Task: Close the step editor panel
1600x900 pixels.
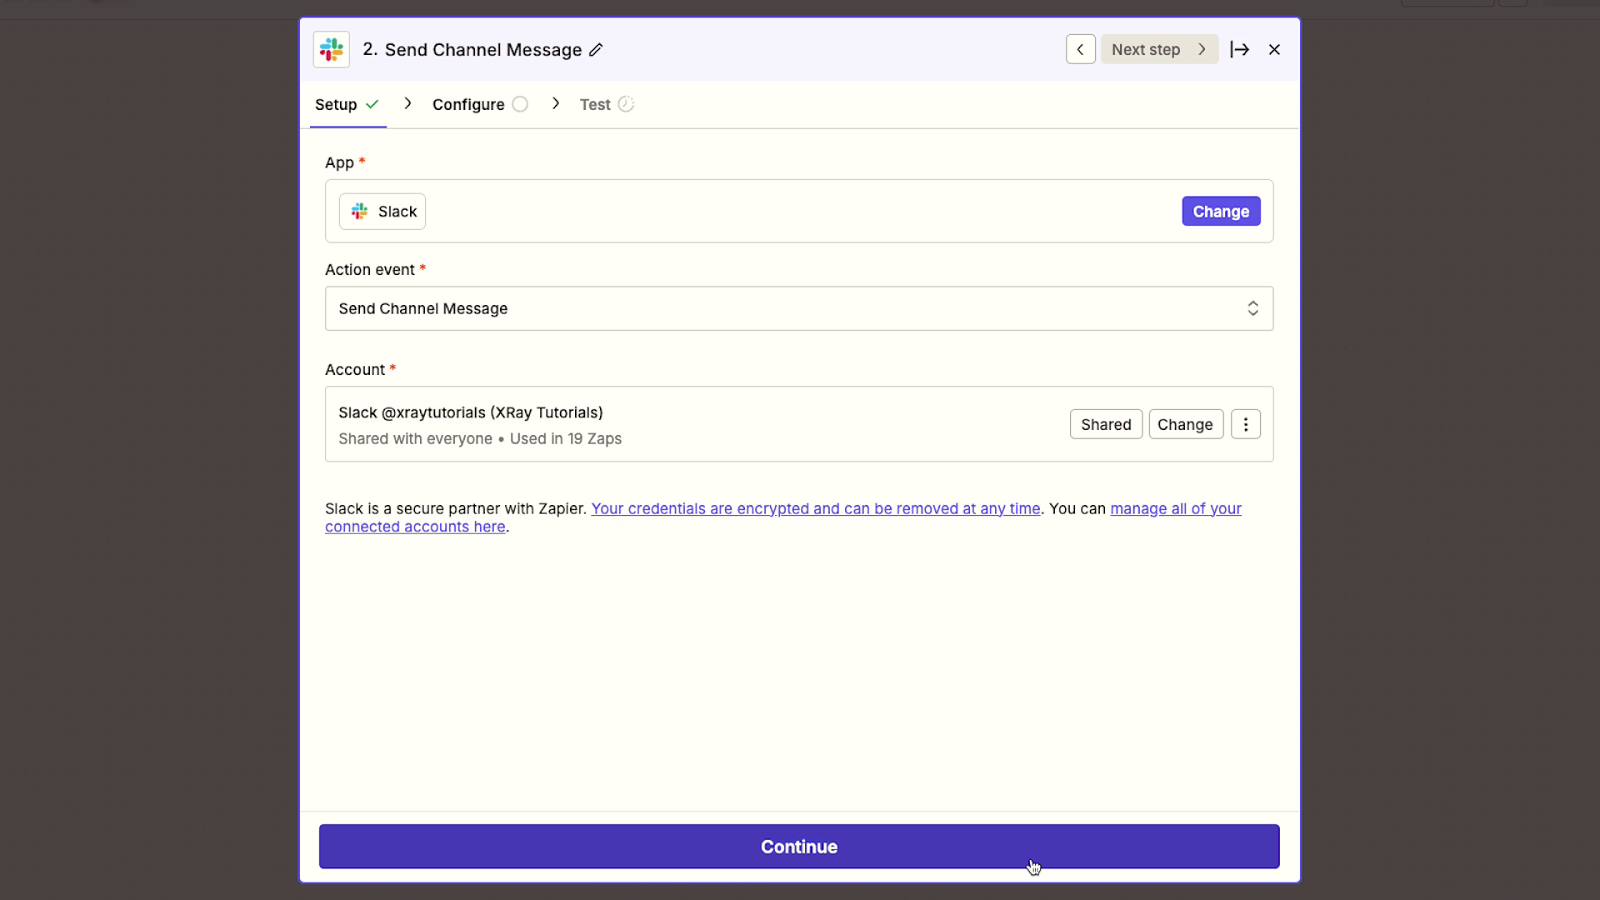Action: coord(1274,49)
